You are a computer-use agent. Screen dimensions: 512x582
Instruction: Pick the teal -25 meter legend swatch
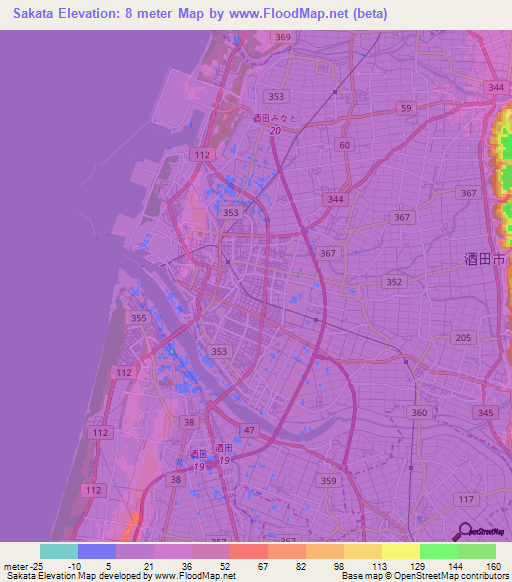59,552
